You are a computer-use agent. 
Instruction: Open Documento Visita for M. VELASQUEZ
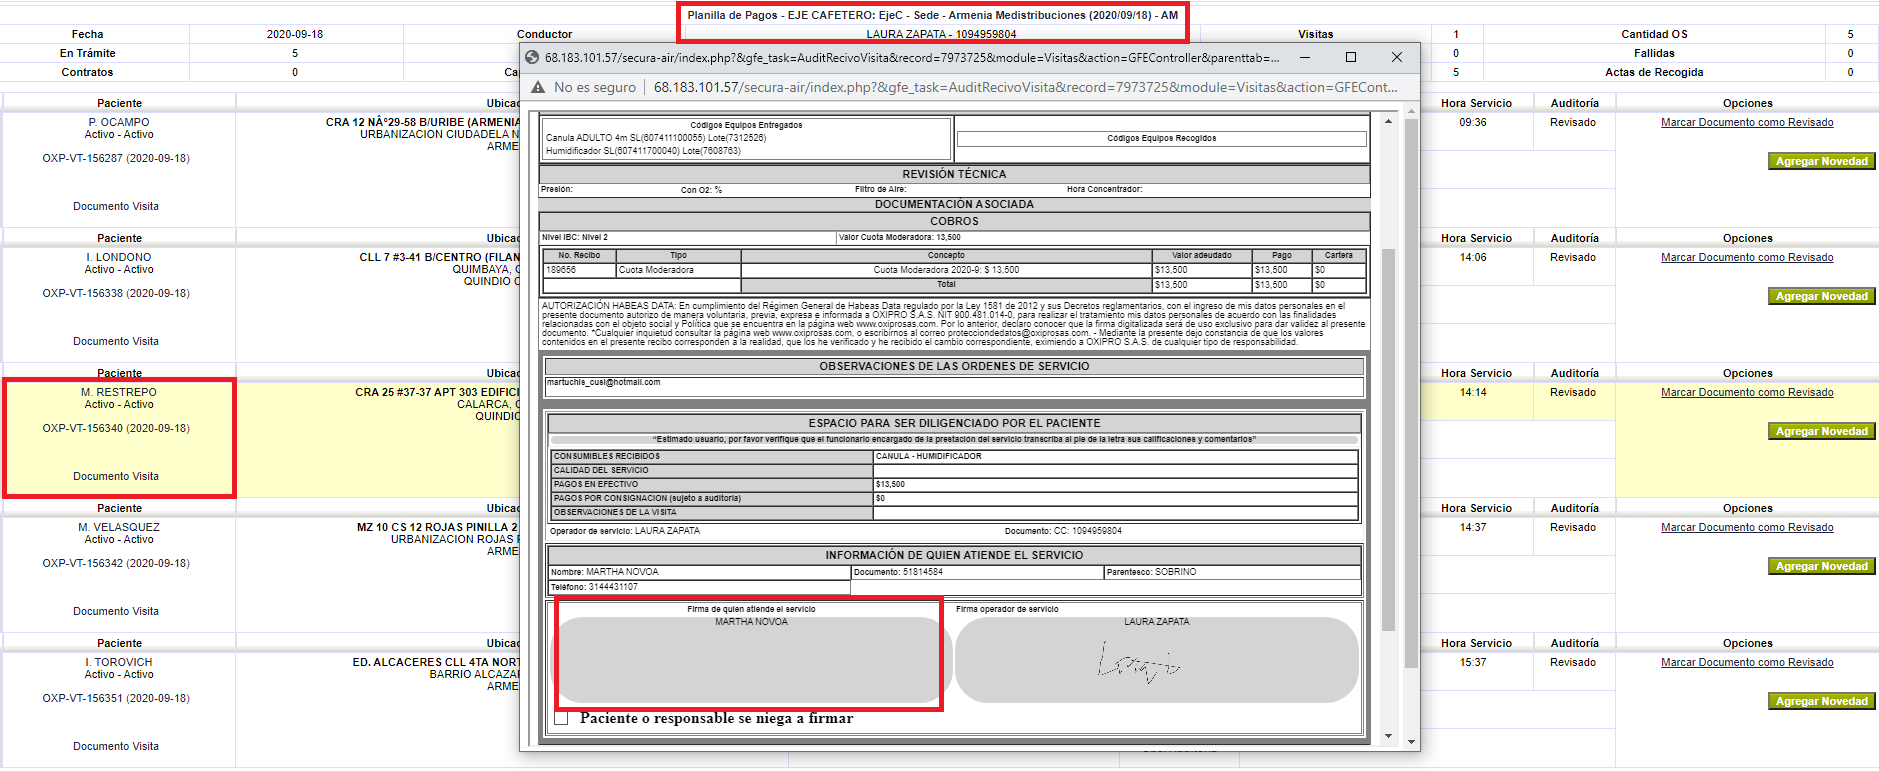[x=116, y=611]
